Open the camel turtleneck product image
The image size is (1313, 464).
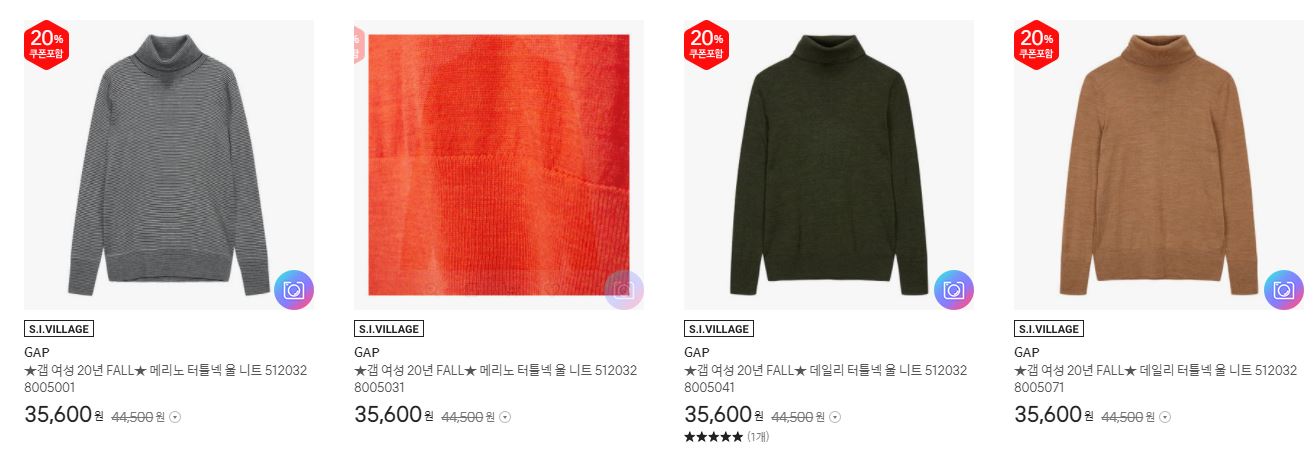click(1159, 165)
